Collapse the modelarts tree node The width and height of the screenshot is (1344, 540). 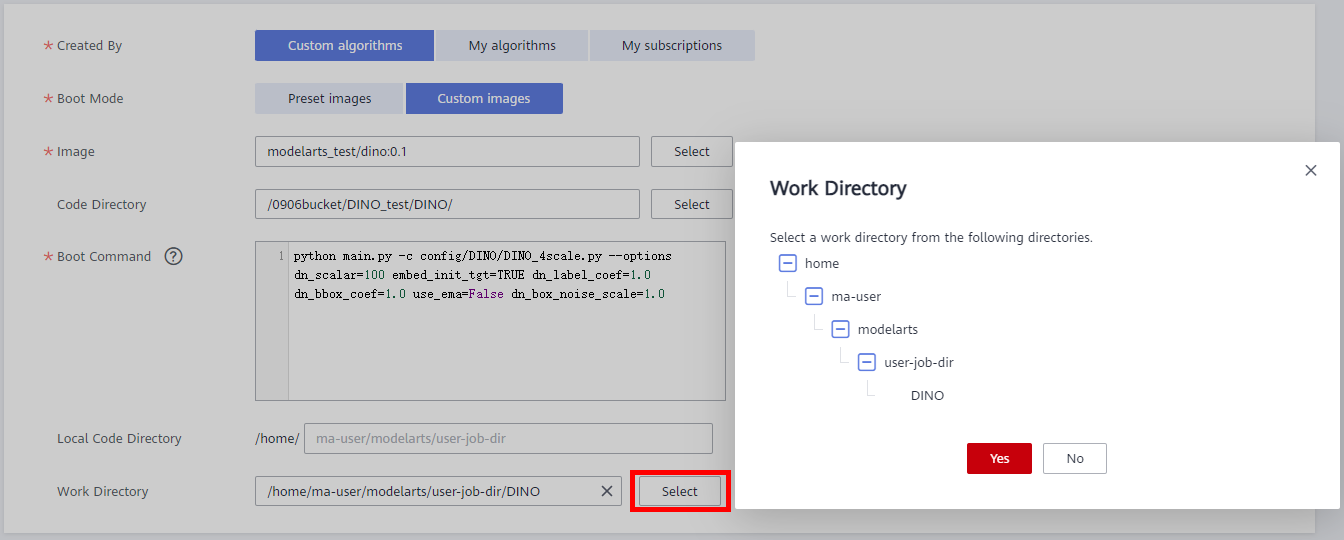click(840, 329)
